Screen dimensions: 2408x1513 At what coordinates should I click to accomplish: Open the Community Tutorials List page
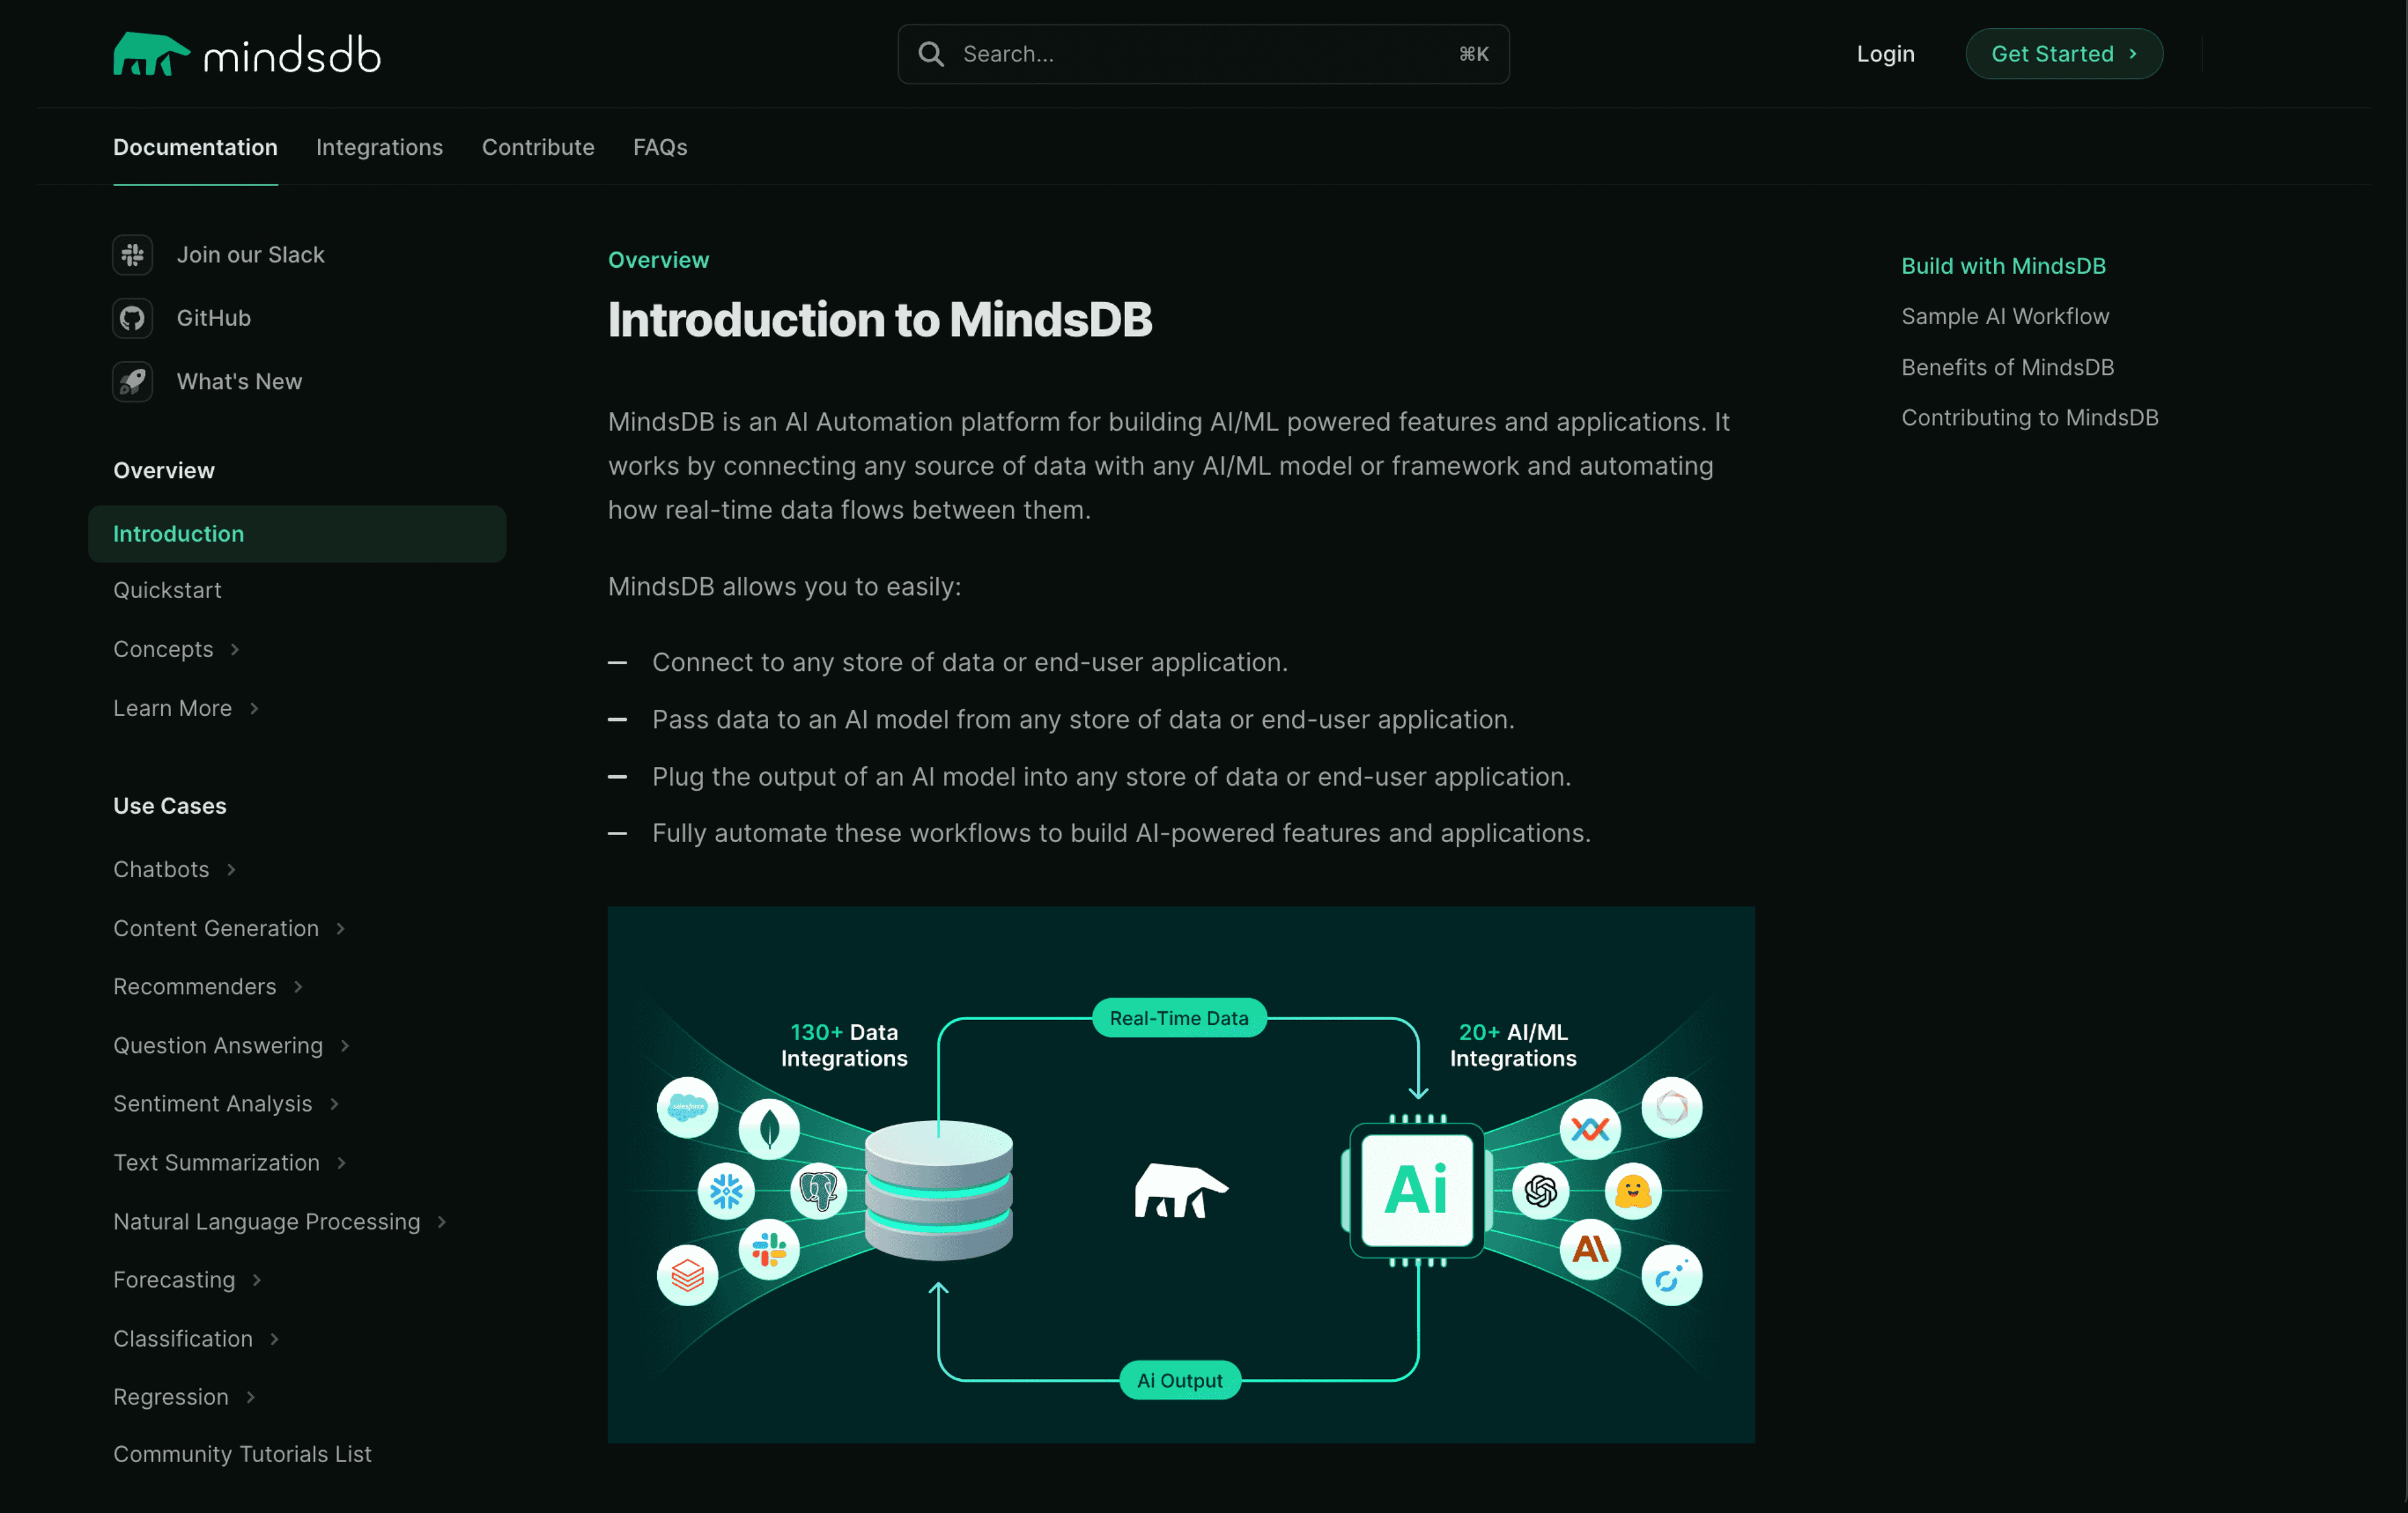pos(242,1454)
